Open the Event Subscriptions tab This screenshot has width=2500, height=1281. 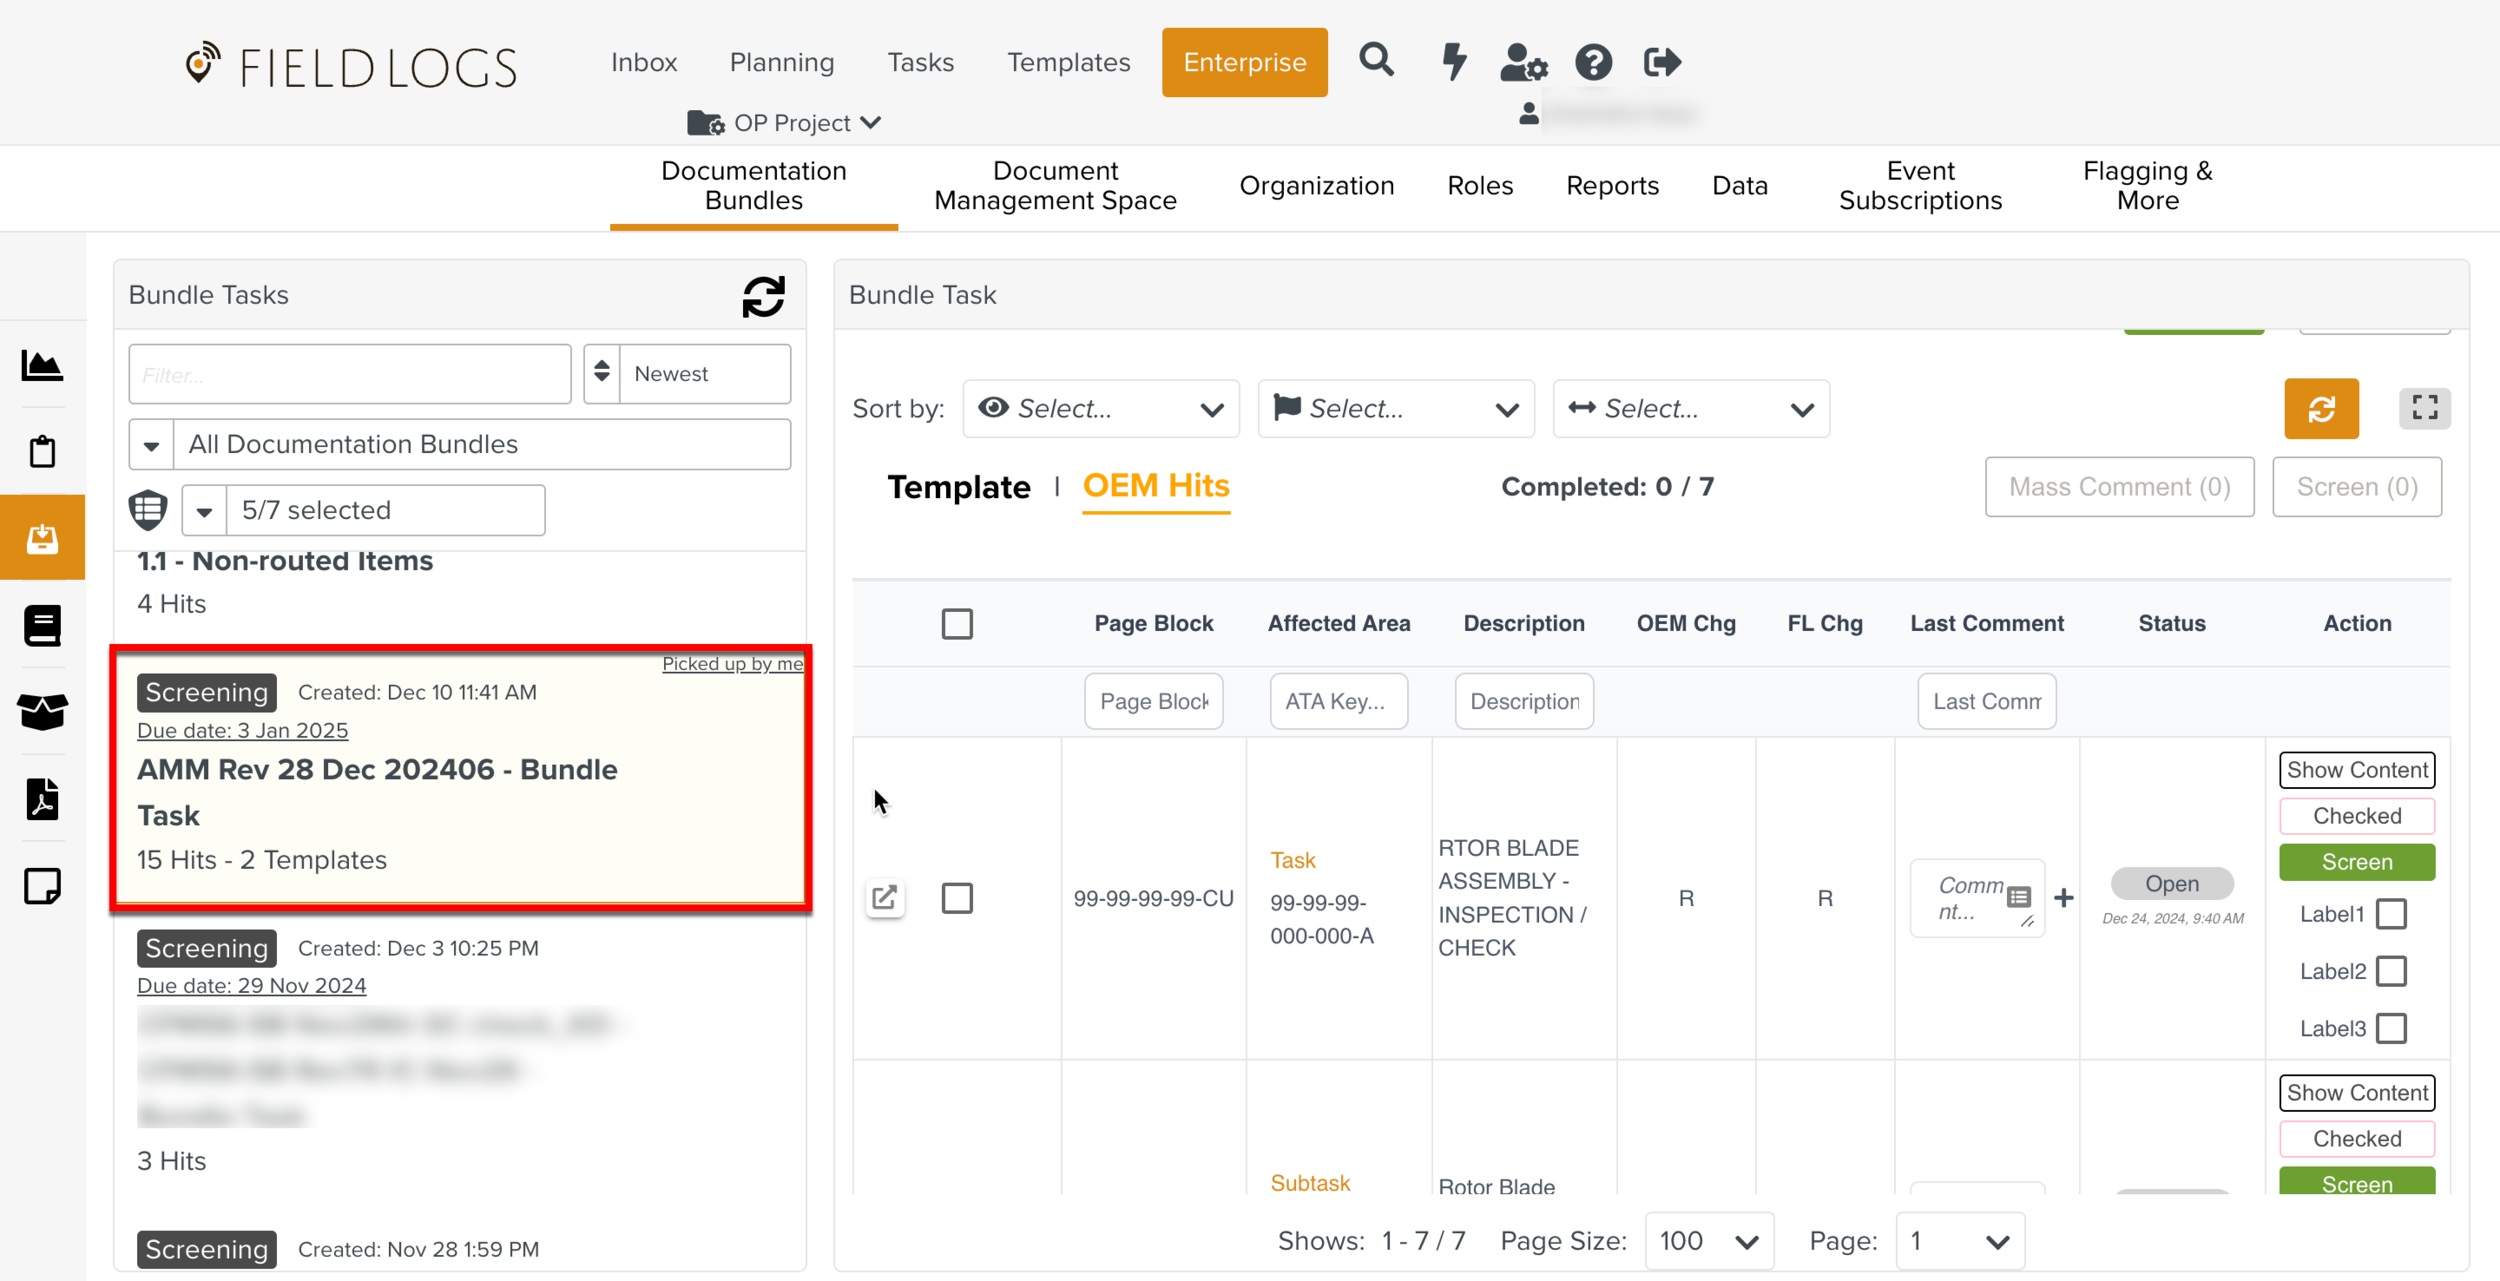1920,185
